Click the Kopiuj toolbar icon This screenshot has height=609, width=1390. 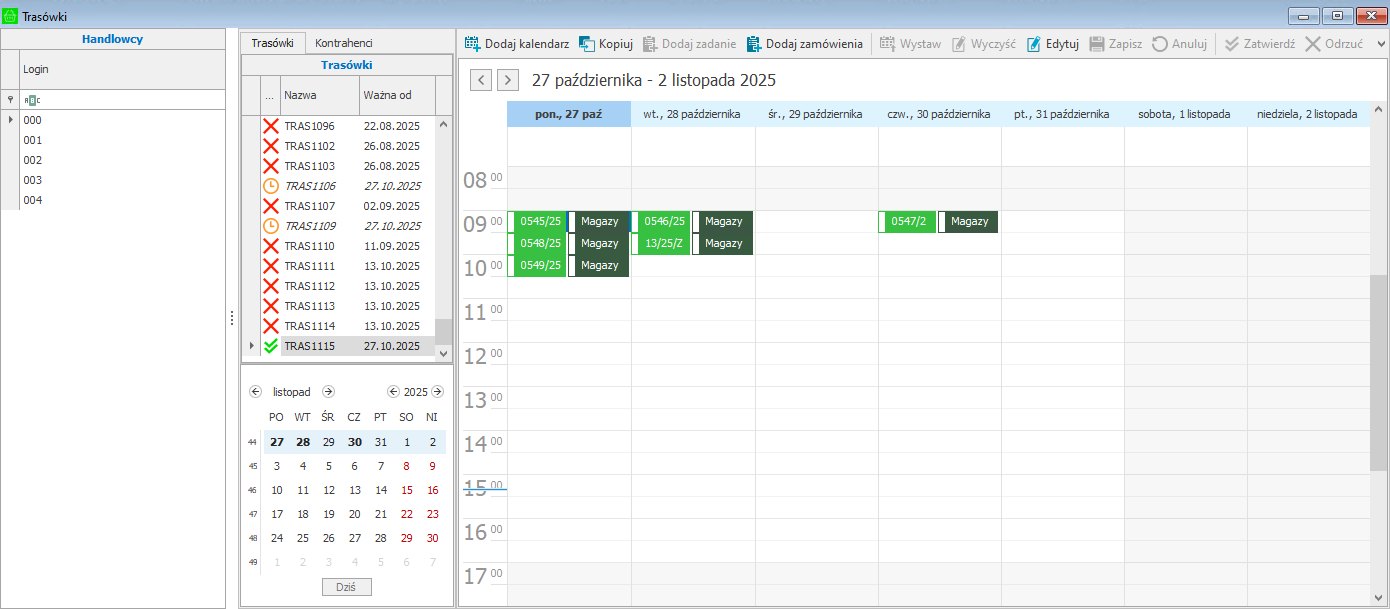click(x=587, y=44)
